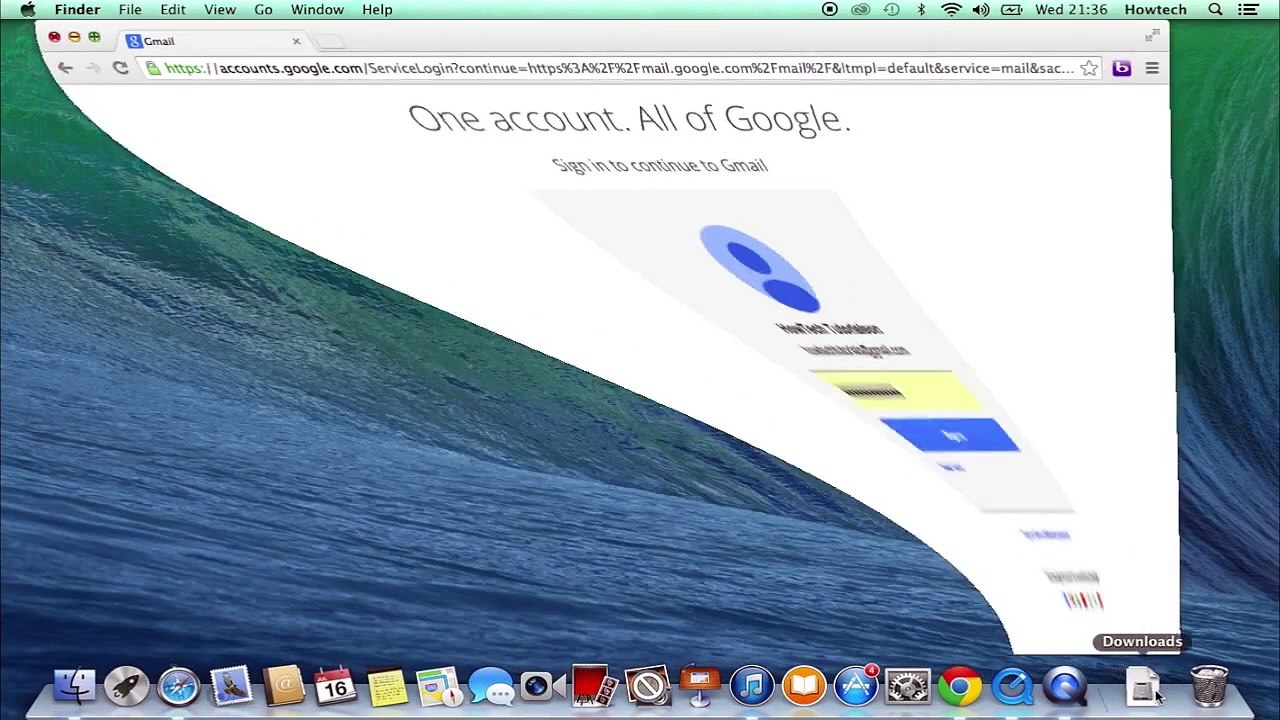Screen dimensions: 1280x720
Task: Open the Go menu
Action: [x=263, y=10]
